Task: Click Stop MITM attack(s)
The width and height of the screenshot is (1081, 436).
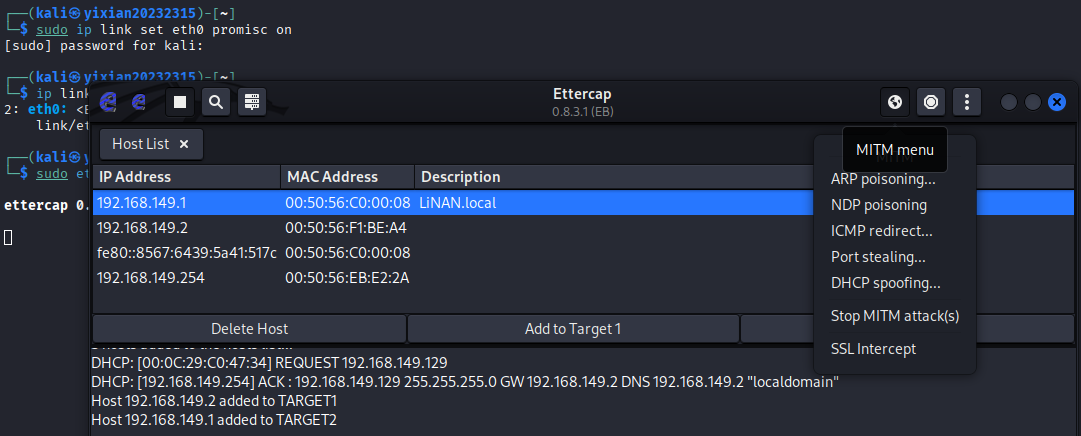Action: [895, 316]
